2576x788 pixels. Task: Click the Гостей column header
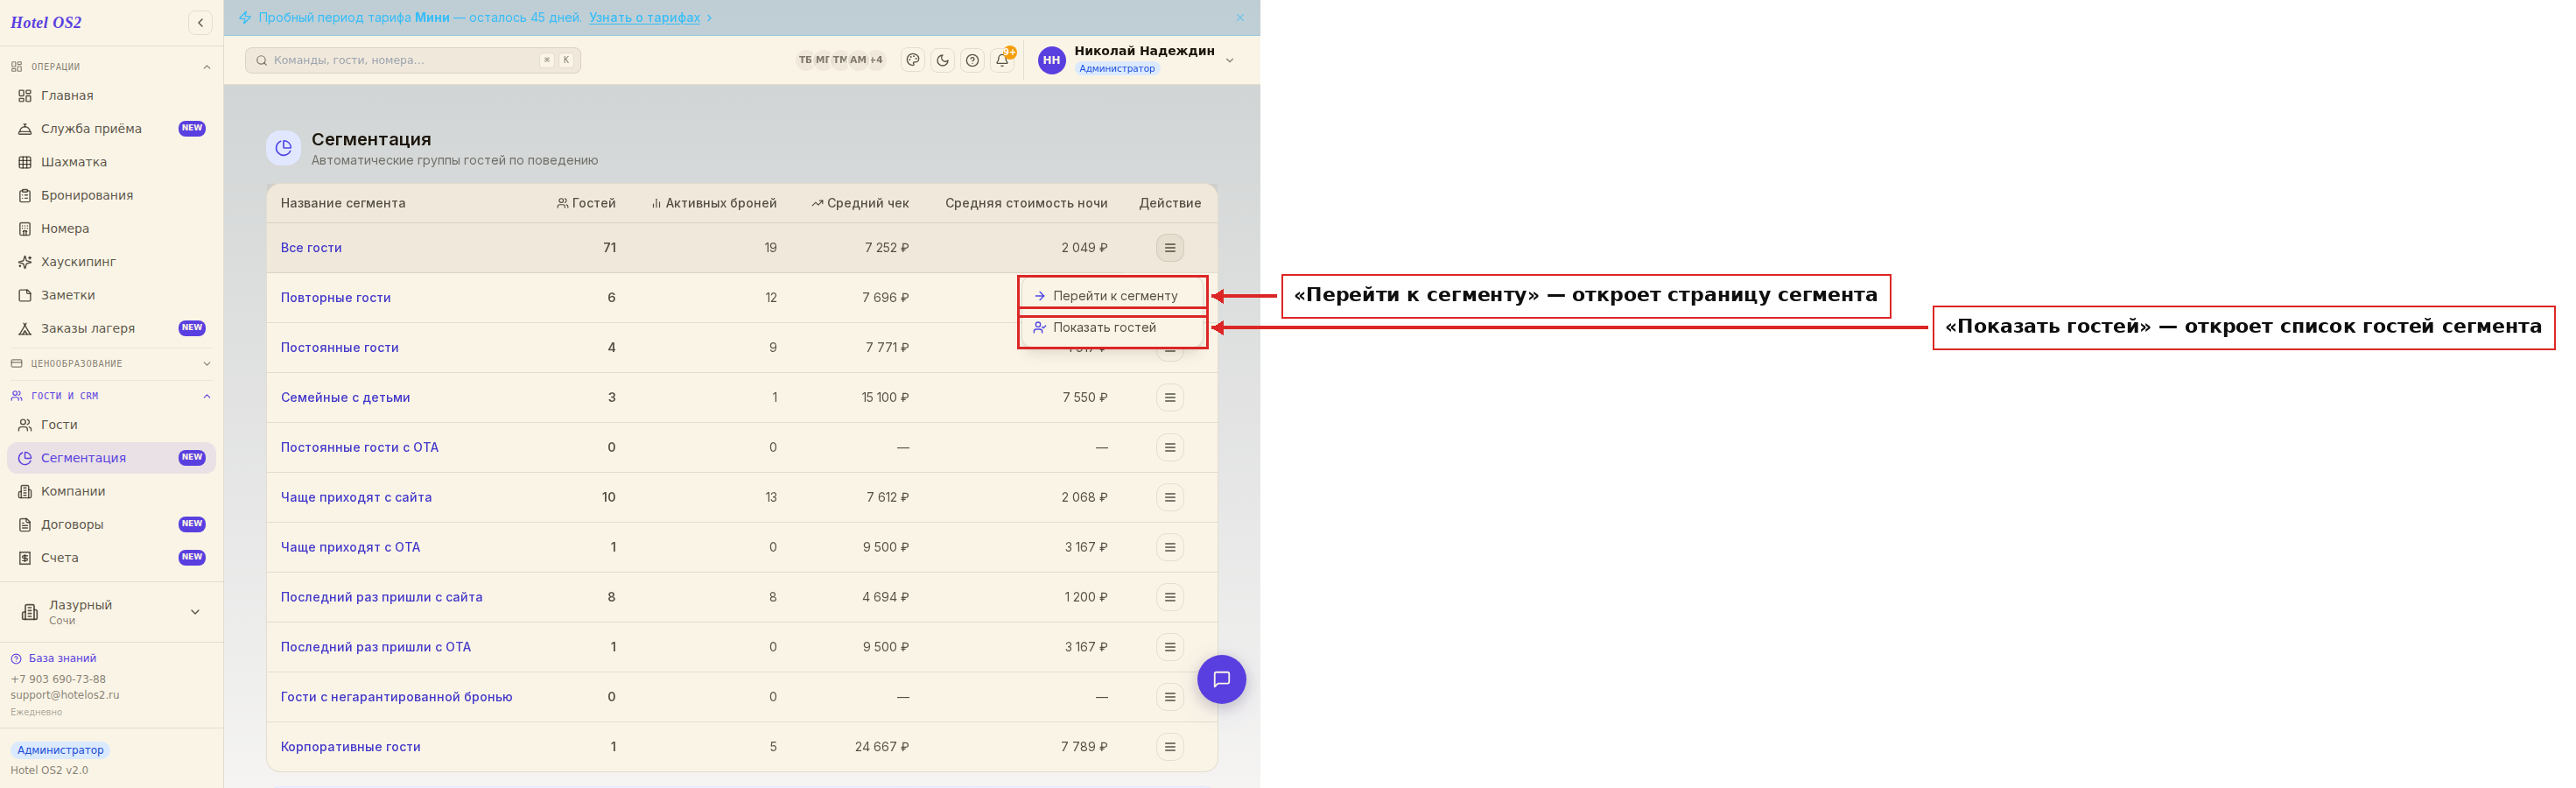coord(586,203)
